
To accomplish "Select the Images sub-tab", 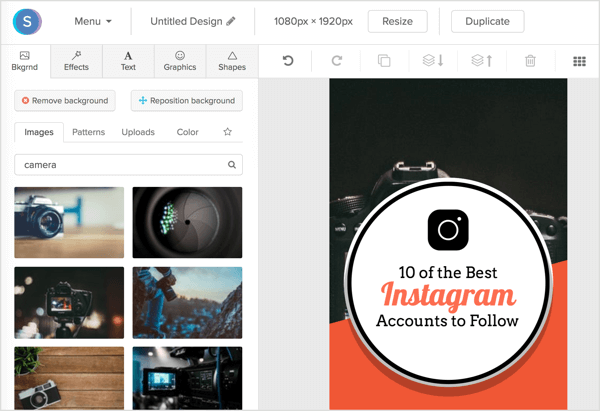I will (x=39, y=132).
